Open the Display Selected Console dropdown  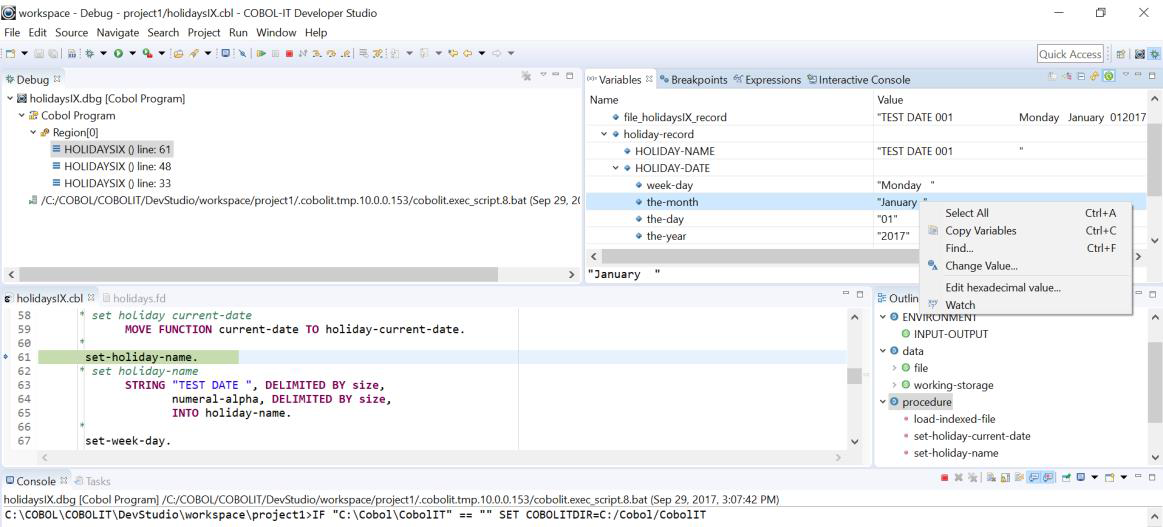click(x=1095, y=477)
